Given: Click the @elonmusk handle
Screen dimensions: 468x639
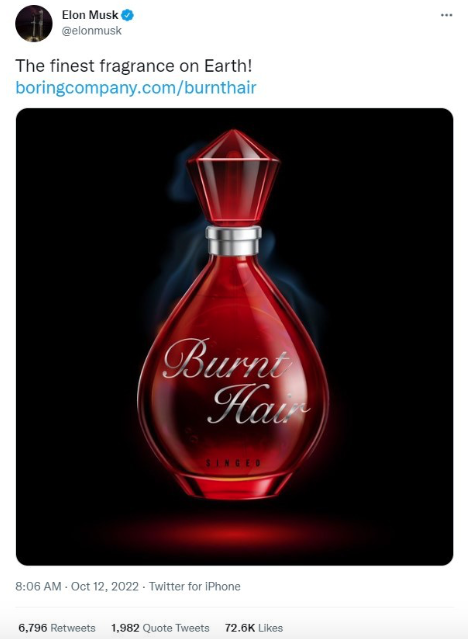Looking at the screenshot, I should click(91, 31).
